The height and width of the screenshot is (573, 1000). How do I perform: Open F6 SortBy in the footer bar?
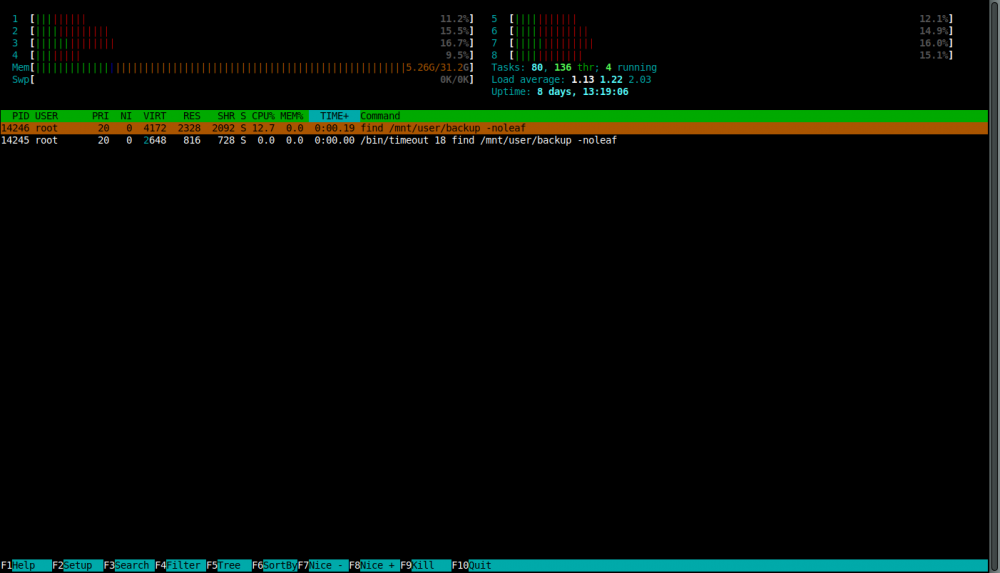(274, 565)
